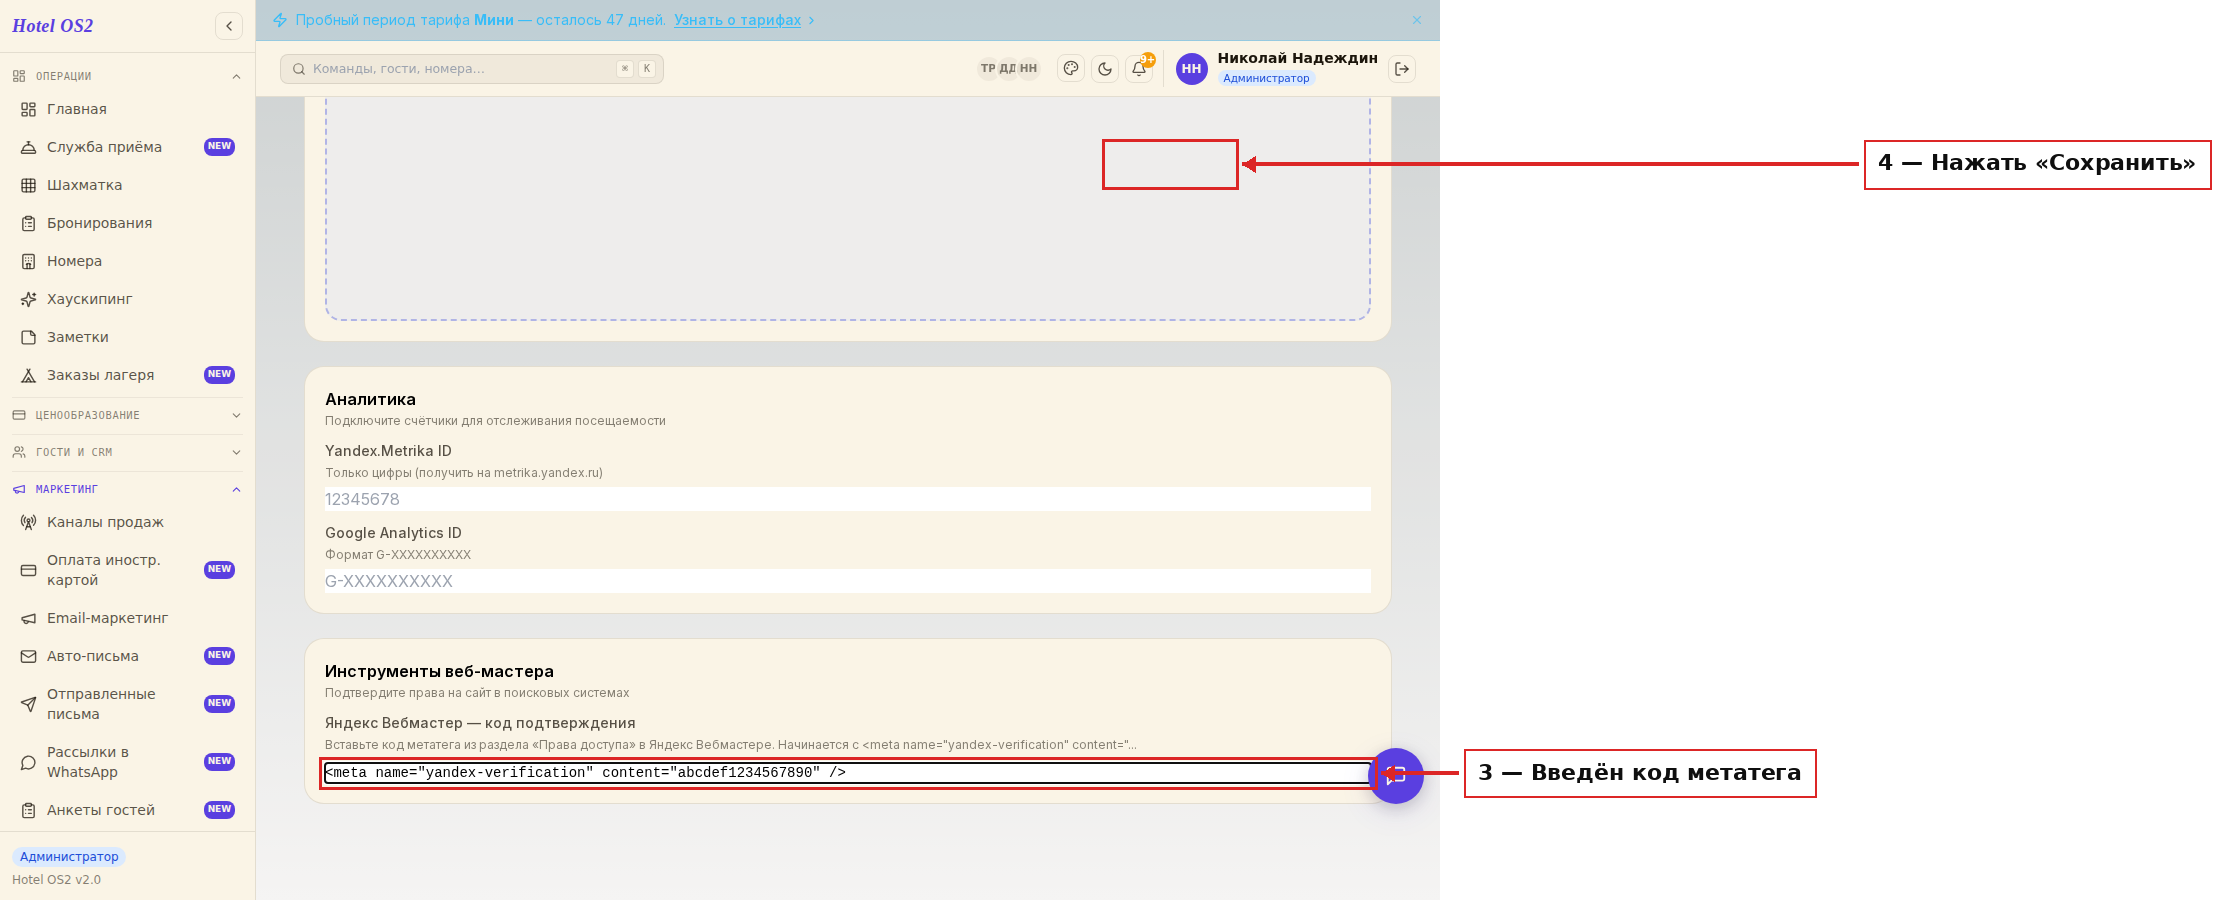Open the НН user avatar
This screenshot has width=2235, height=900.
[1191, 69]
